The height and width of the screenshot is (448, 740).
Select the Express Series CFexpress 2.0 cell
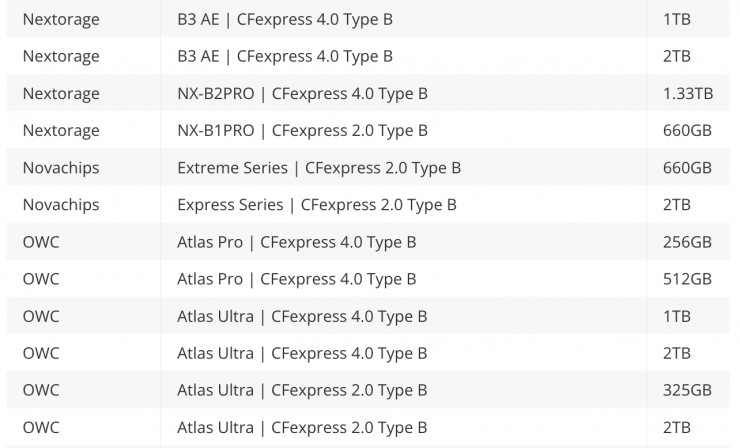point(316,204)
